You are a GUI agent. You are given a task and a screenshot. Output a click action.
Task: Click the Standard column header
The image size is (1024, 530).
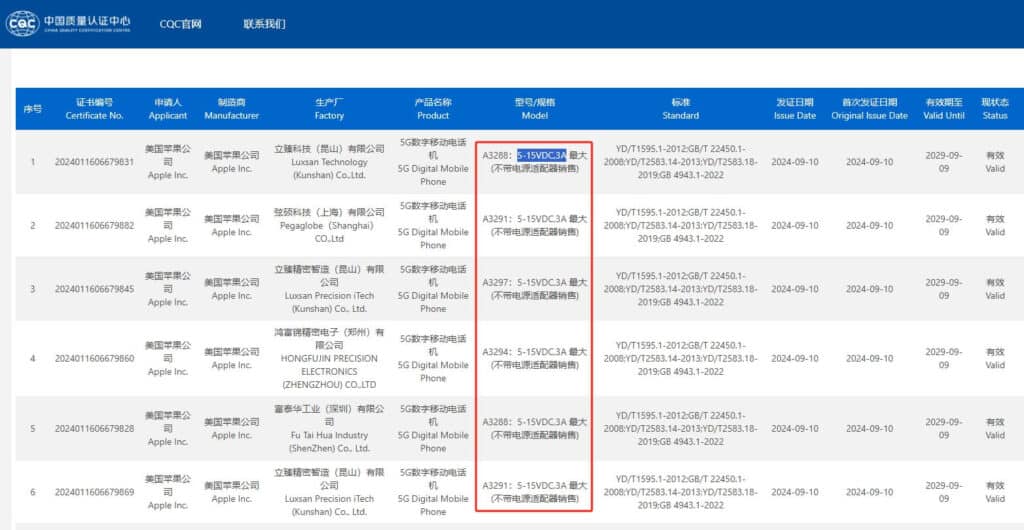[680, 109]
